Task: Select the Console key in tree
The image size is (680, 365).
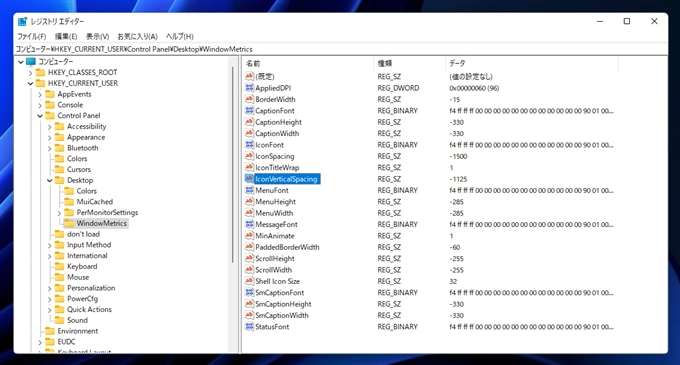Action: [x=70, y=105]
